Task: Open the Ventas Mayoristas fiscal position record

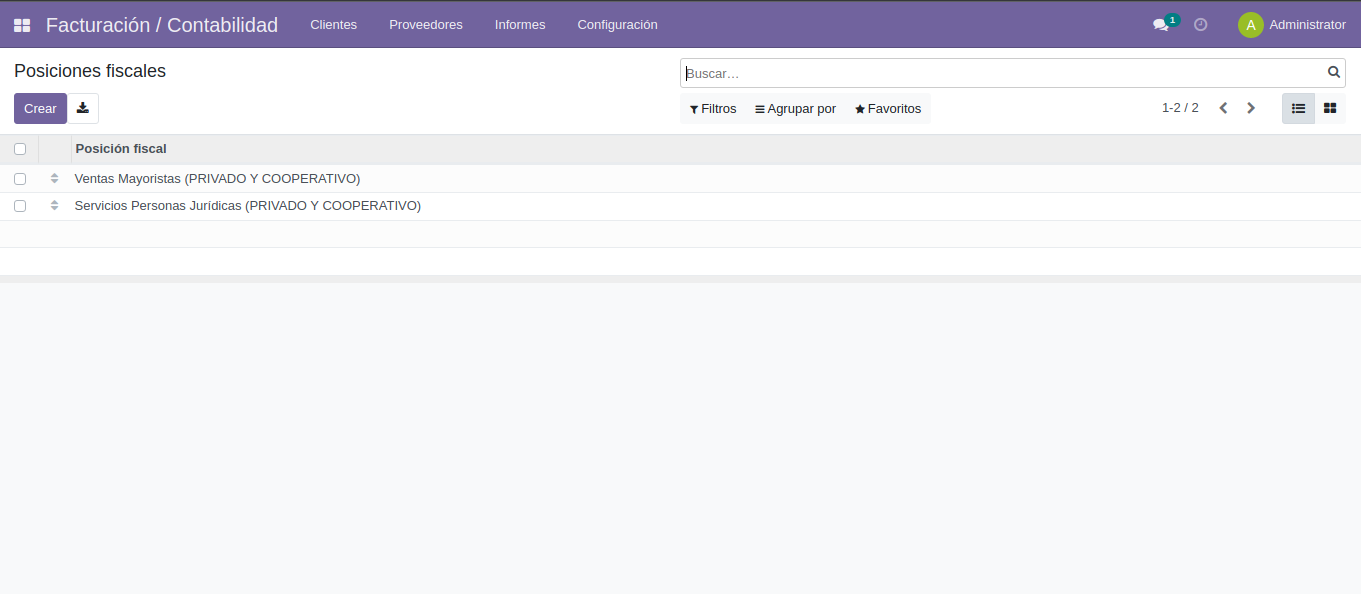Action: coord(217,178)
